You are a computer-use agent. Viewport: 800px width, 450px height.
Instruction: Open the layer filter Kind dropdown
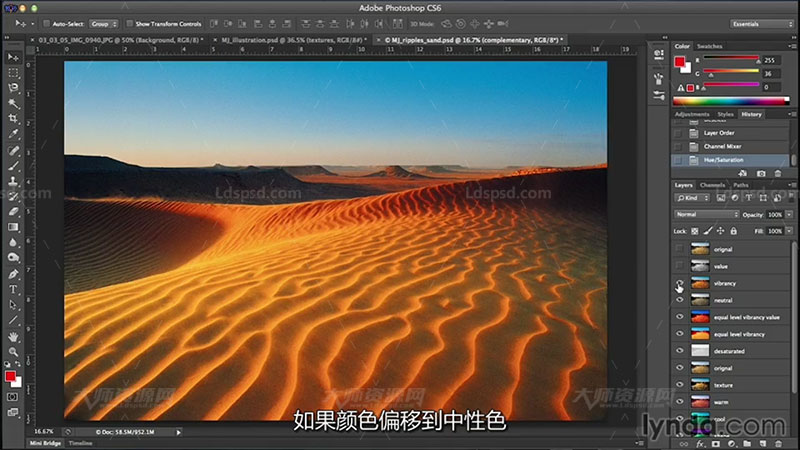click(692, 198)
